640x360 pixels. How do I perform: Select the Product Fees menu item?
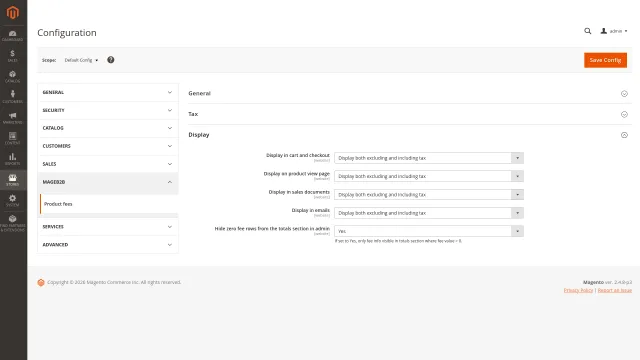pyautogui.click(x=109, y=204)
